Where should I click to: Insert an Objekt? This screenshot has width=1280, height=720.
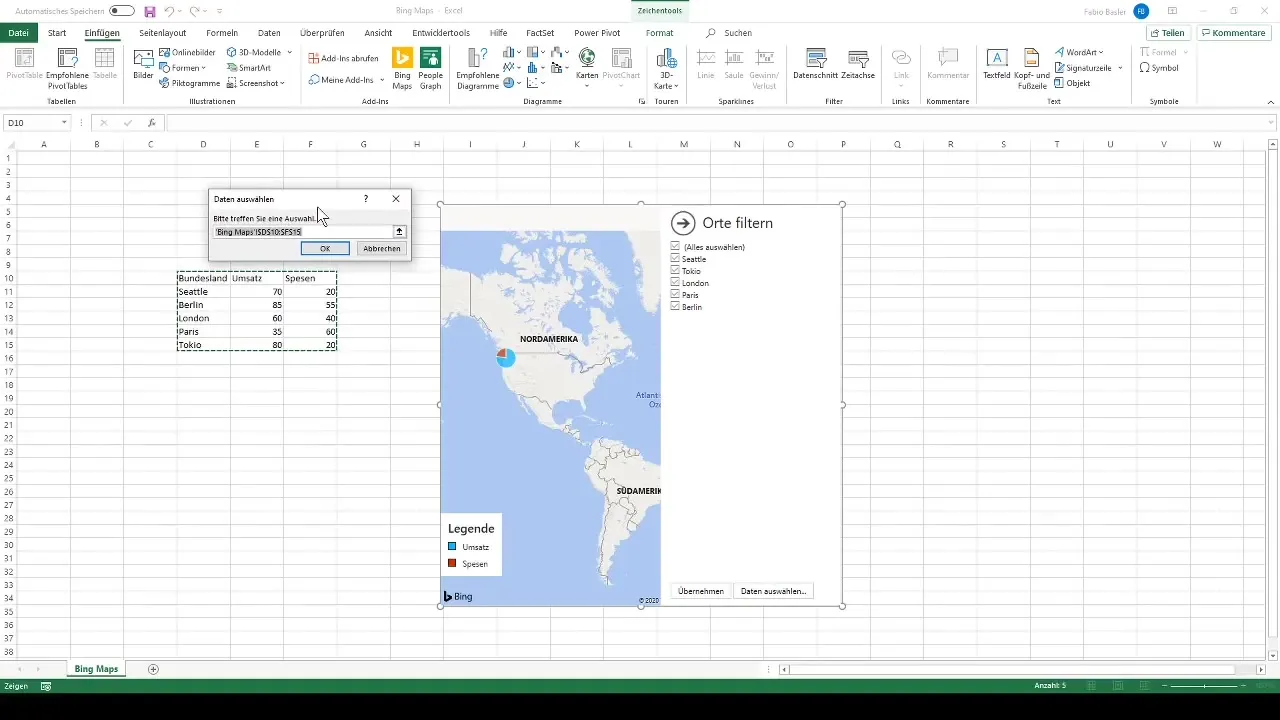(1072, 83)
